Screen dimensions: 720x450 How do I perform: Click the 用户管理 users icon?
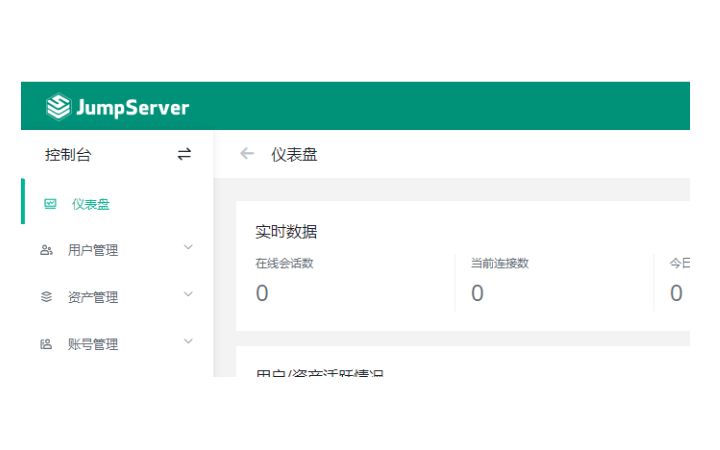point(46,250)
